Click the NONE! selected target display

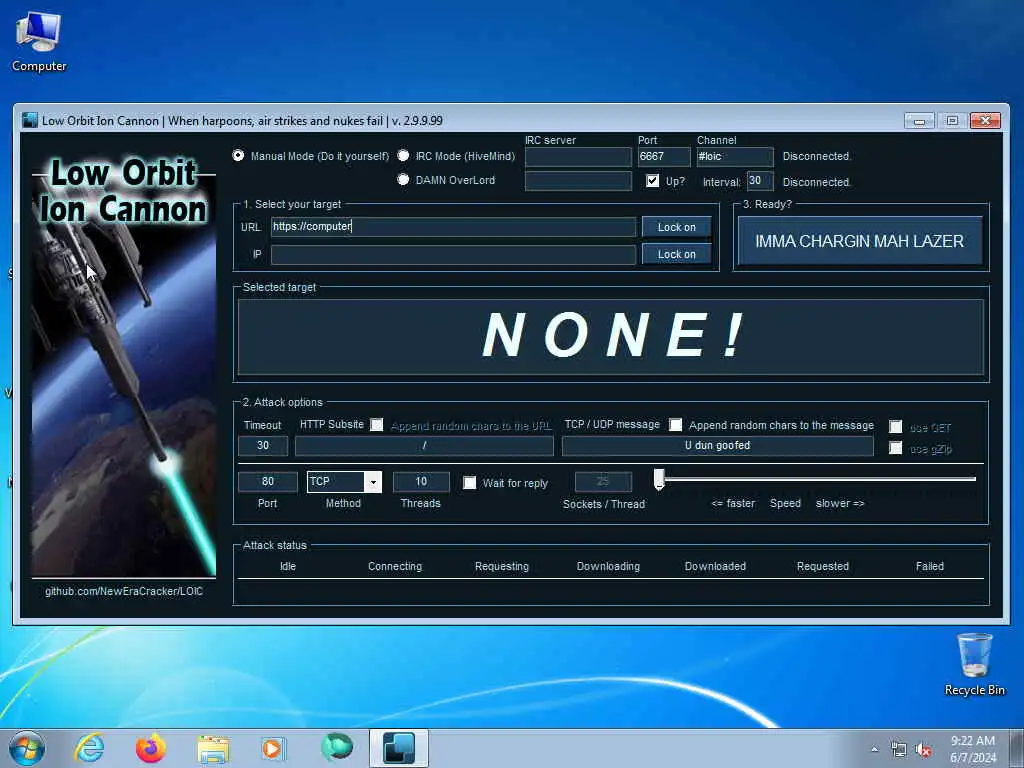[611, 336]
